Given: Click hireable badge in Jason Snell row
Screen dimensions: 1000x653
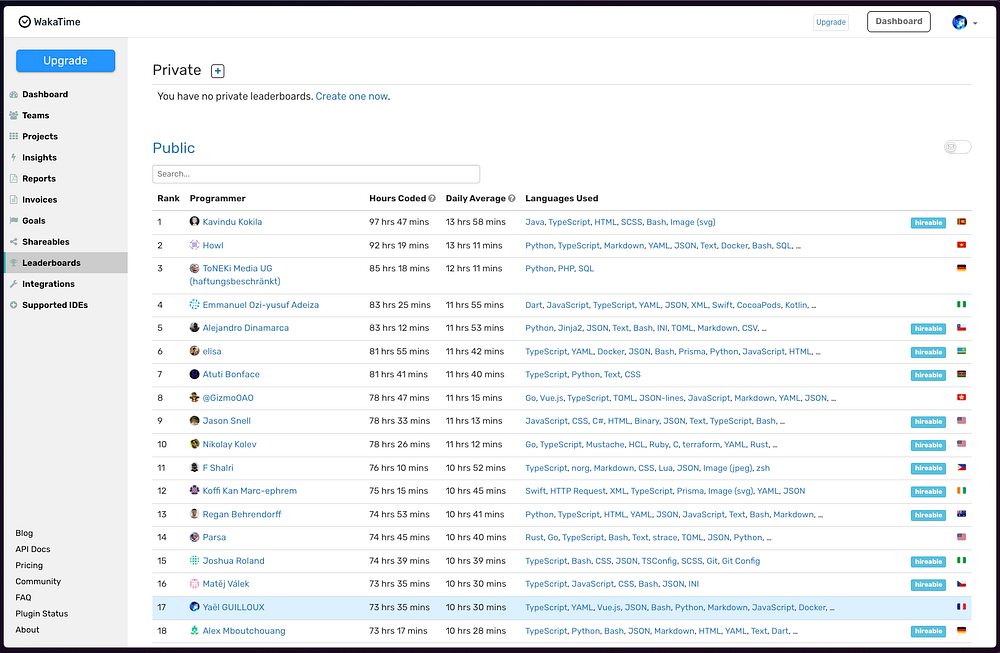Looking at the screenshot, I should [928, 422].
